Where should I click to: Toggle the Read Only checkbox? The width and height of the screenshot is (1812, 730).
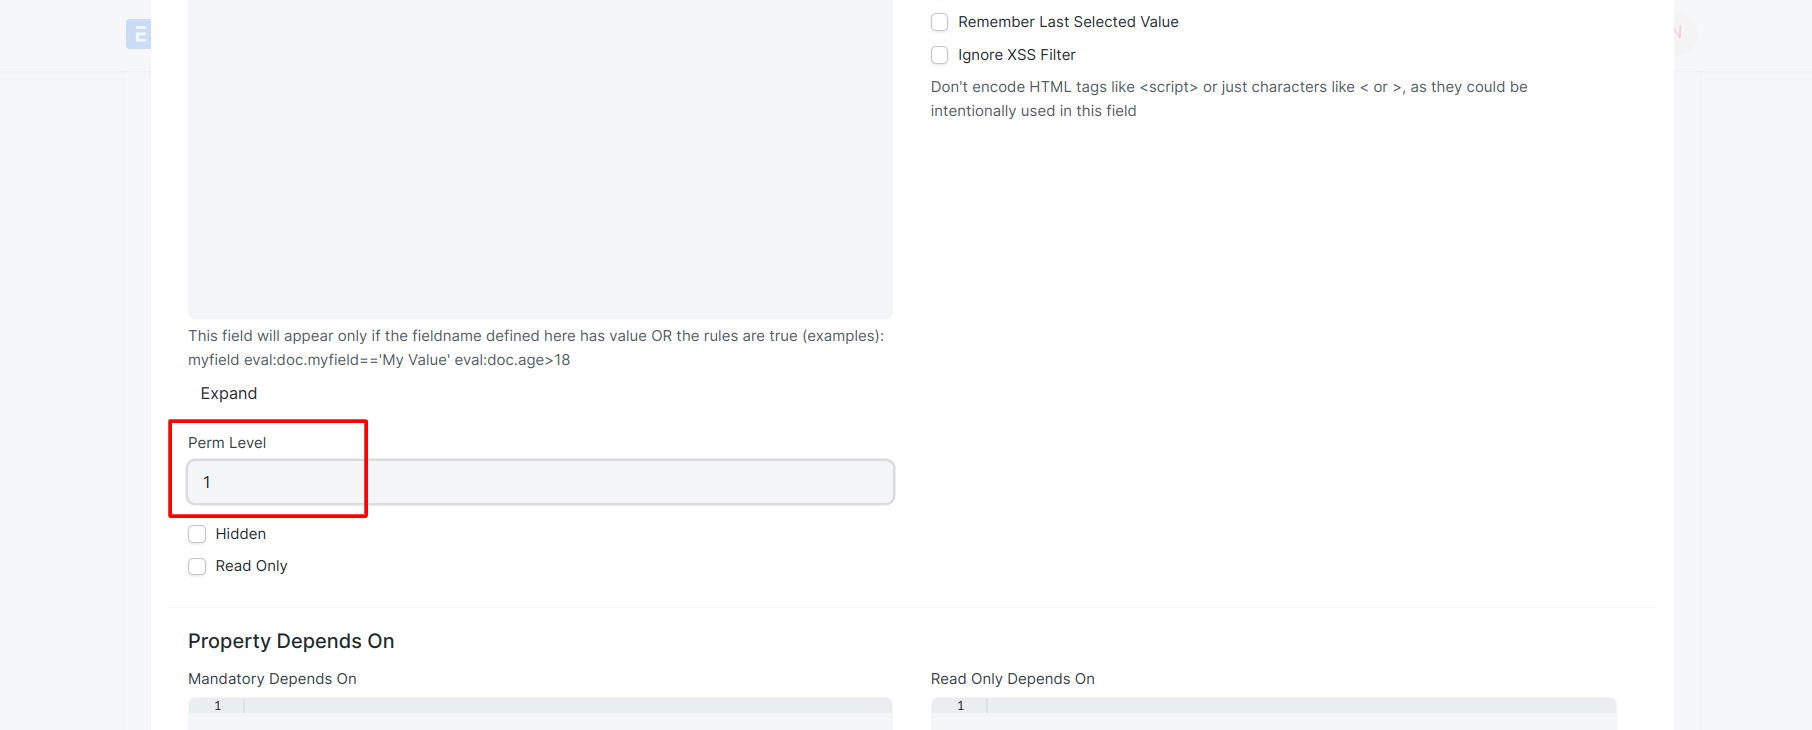[x=197, y=566]
